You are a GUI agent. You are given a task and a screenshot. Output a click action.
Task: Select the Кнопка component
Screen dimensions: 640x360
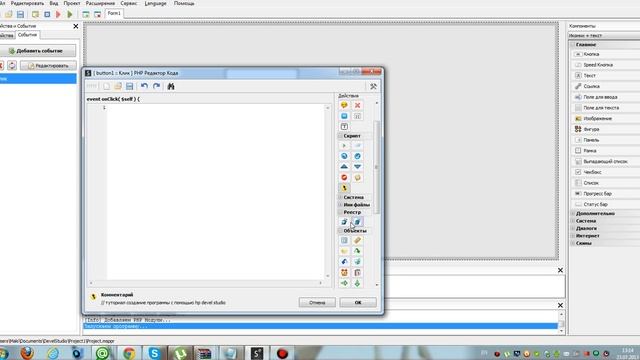click(607, 54)
